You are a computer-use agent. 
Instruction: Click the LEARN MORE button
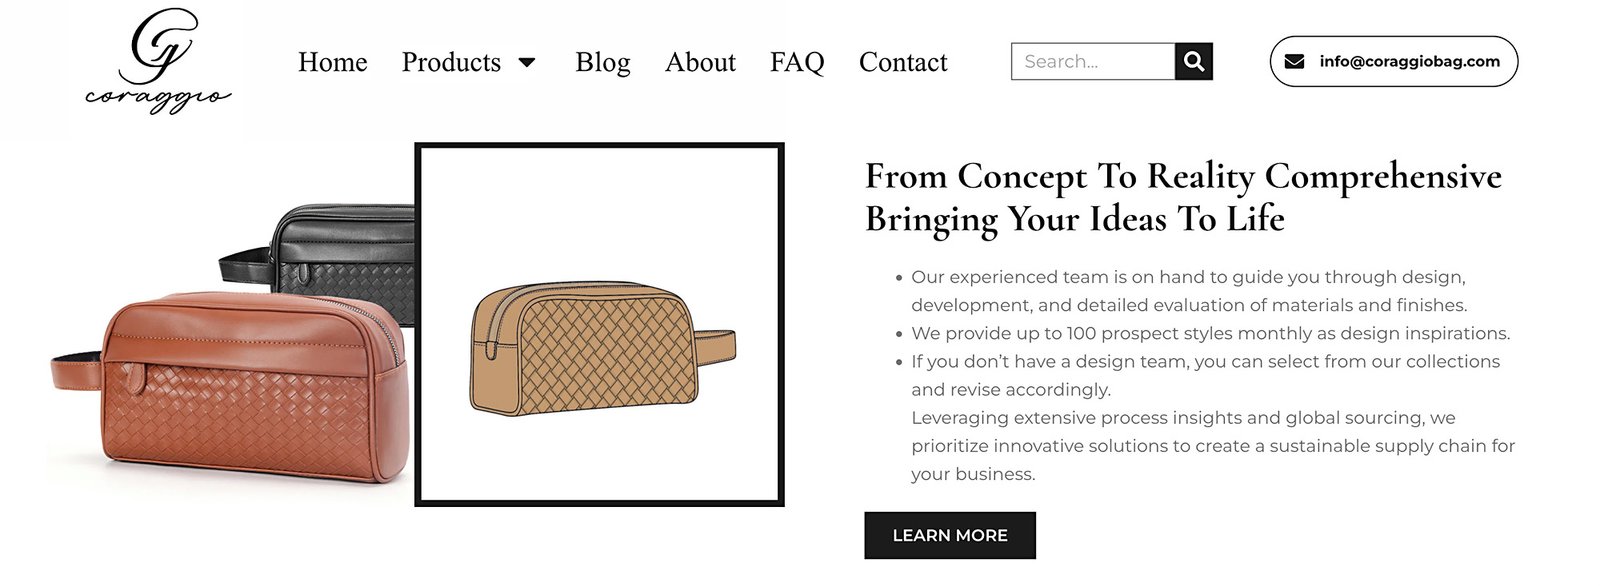point(950,535)
